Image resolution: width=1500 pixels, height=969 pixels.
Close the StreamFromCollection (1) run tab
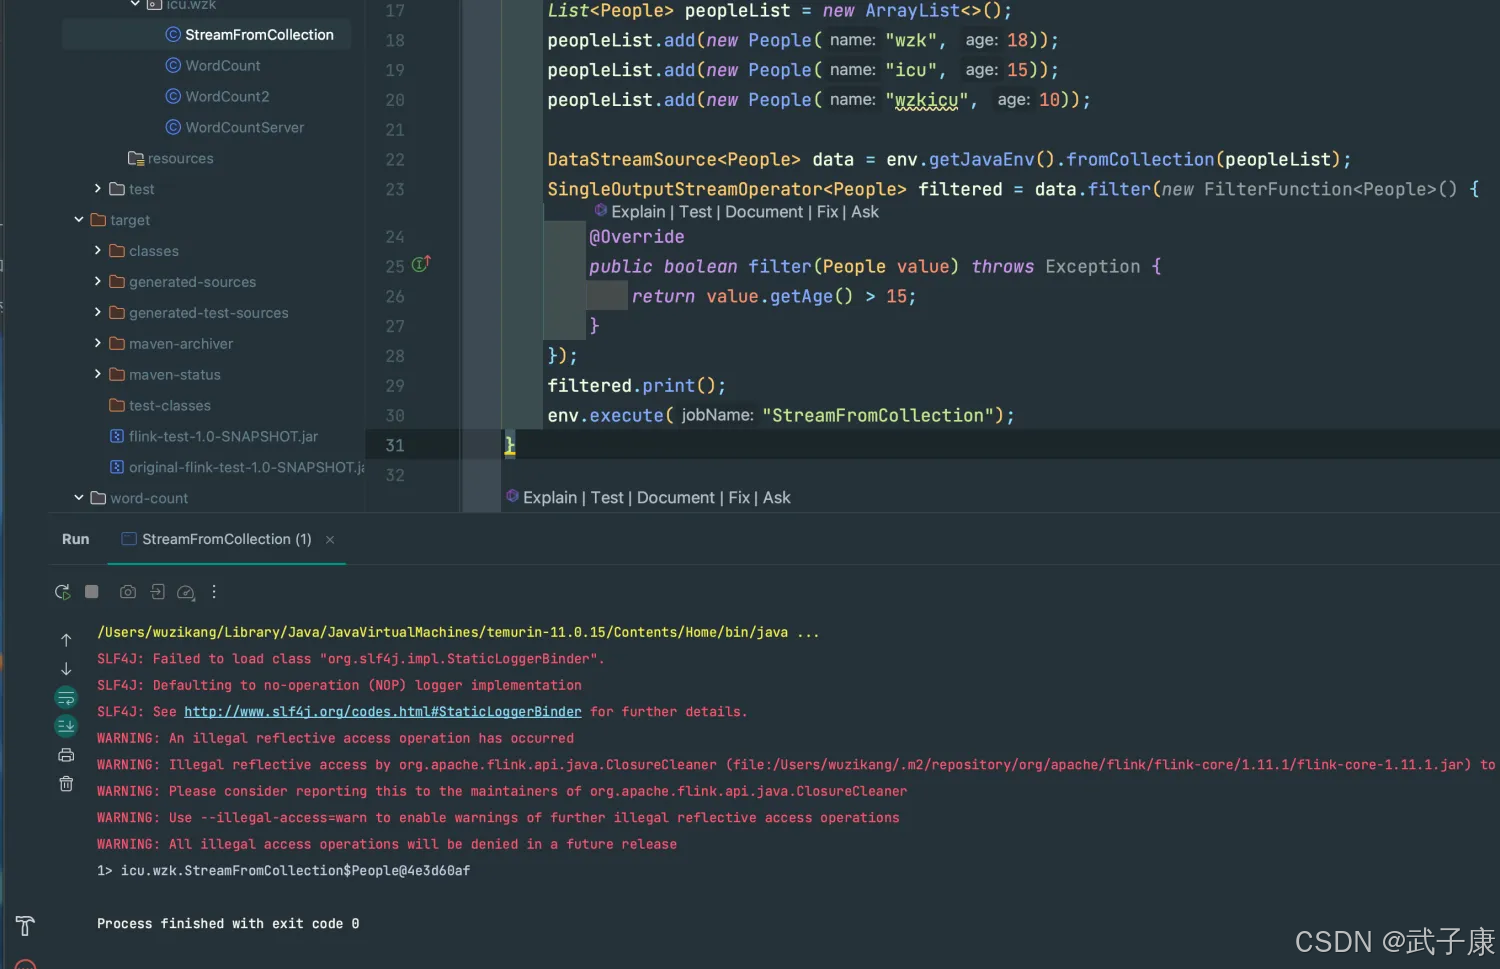330,540
